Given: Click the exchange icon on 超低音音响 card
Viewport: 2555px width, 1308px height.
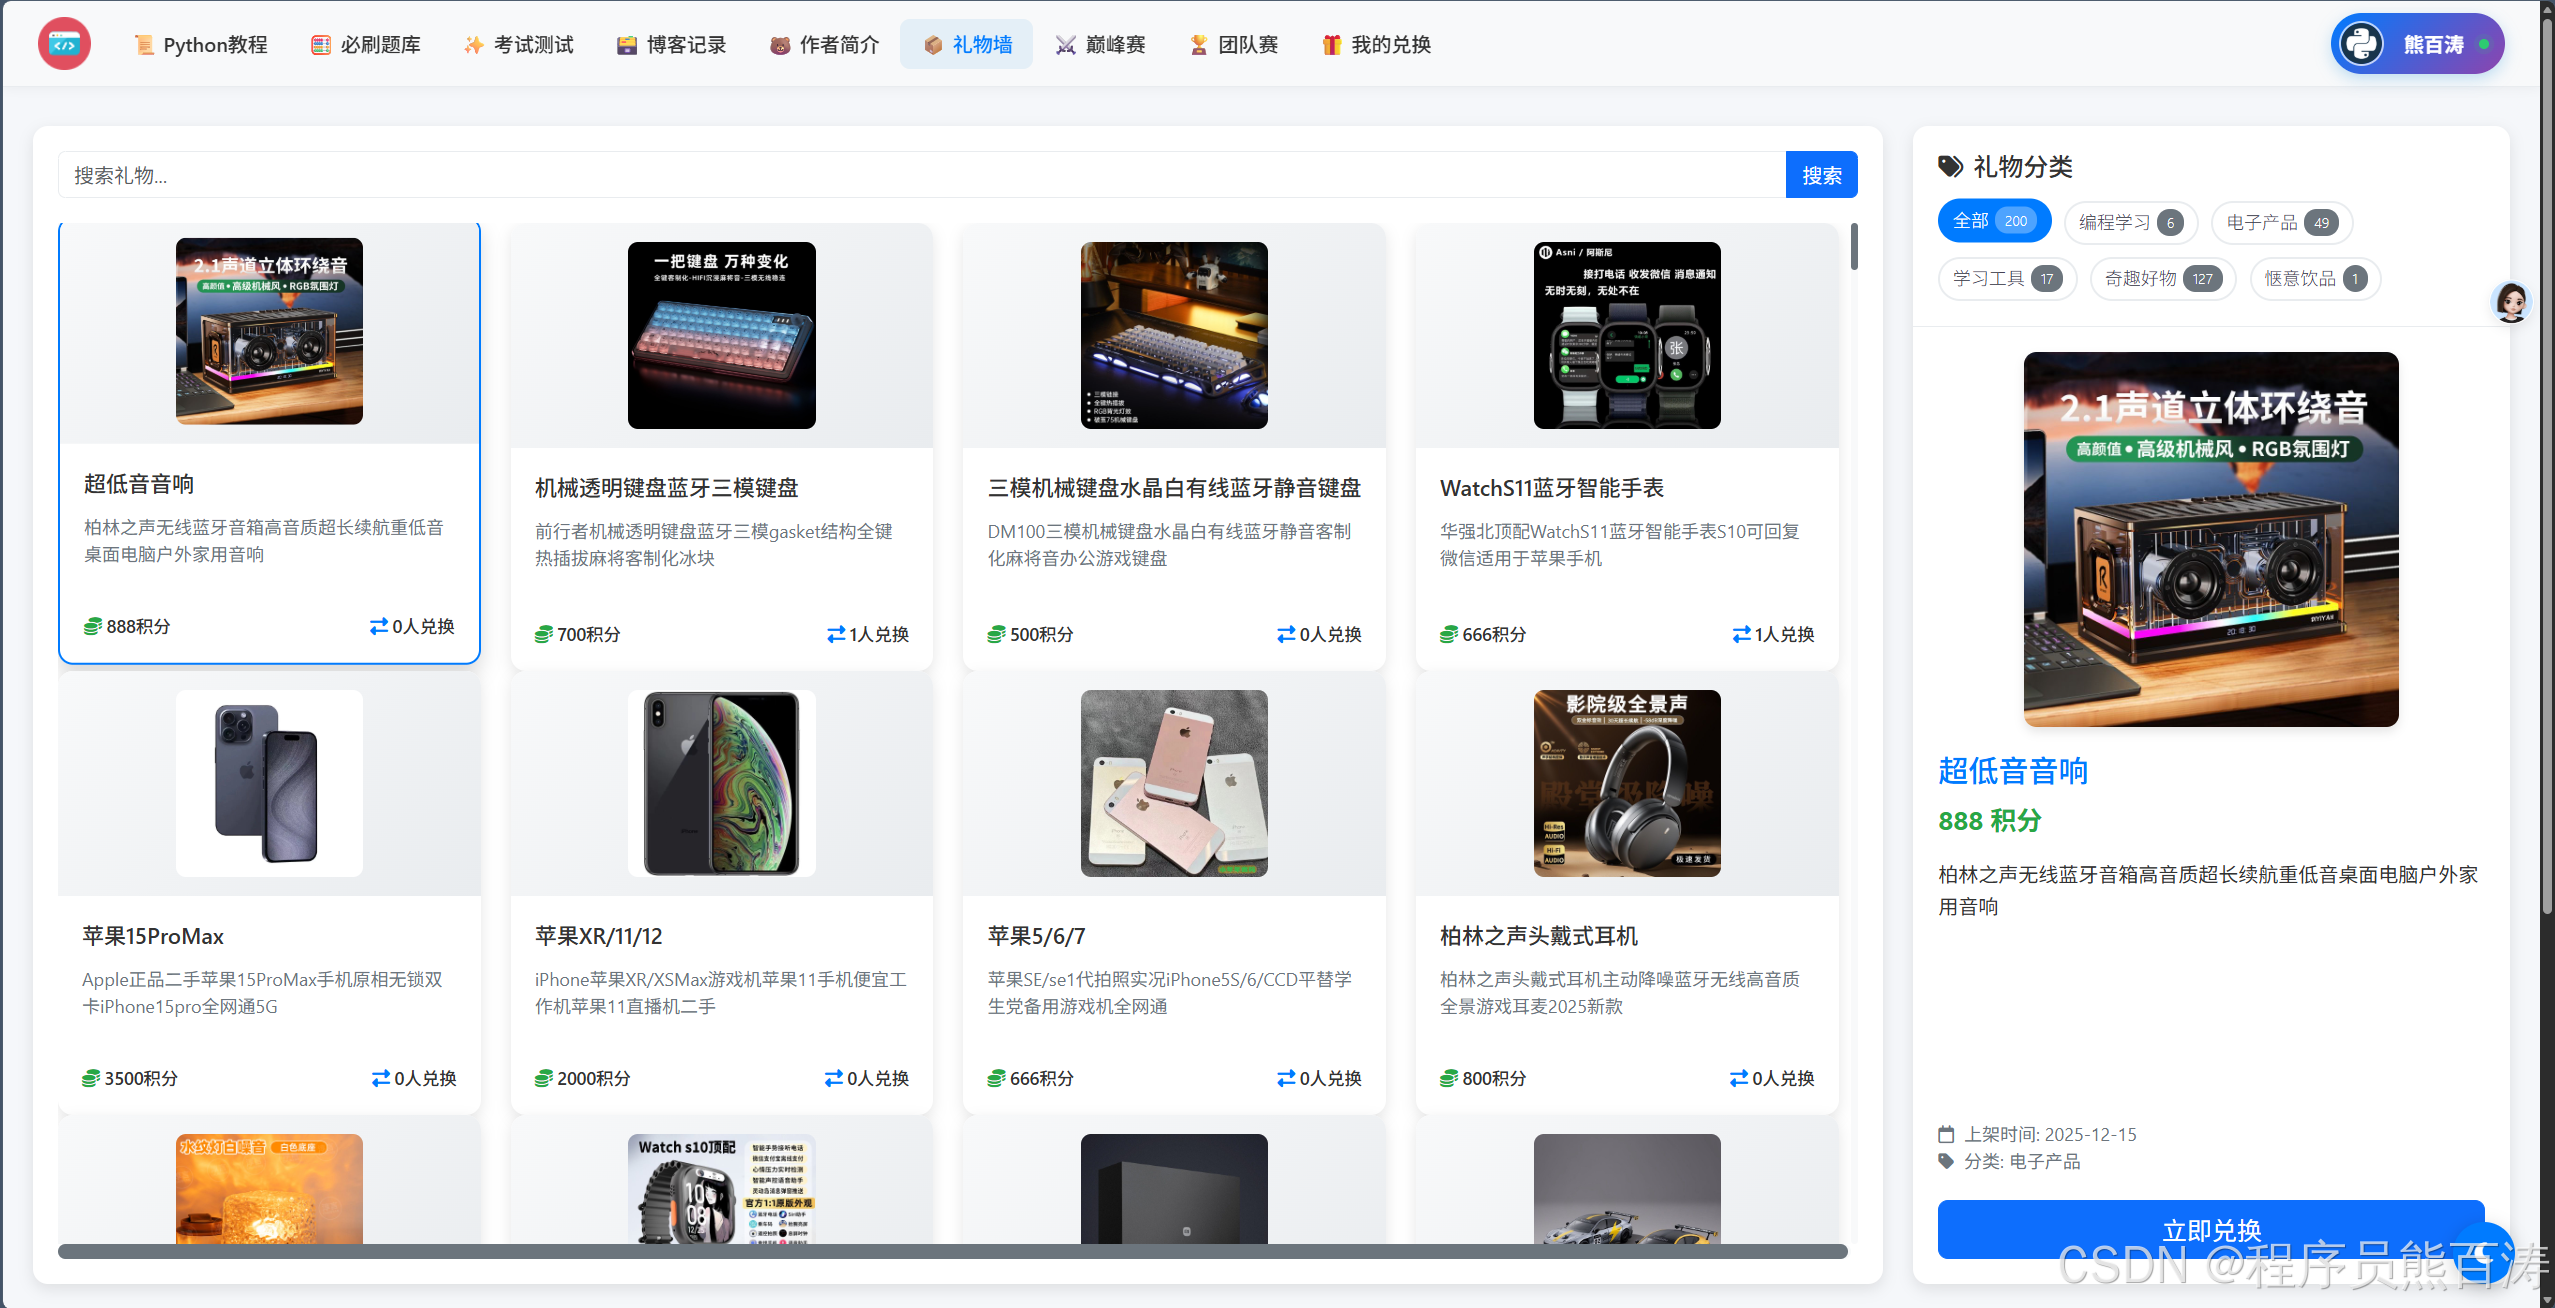Looking at the screenshot, I should pyautogui.click(x=379, y=626).
